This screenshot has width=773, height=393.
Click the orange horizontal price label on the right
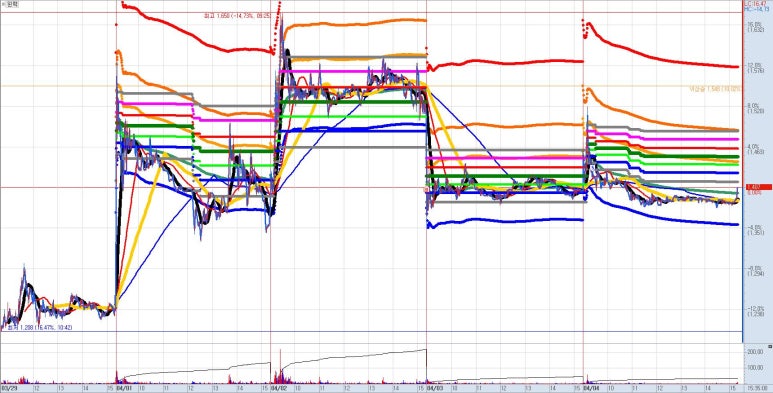click(x=715, y=89)
